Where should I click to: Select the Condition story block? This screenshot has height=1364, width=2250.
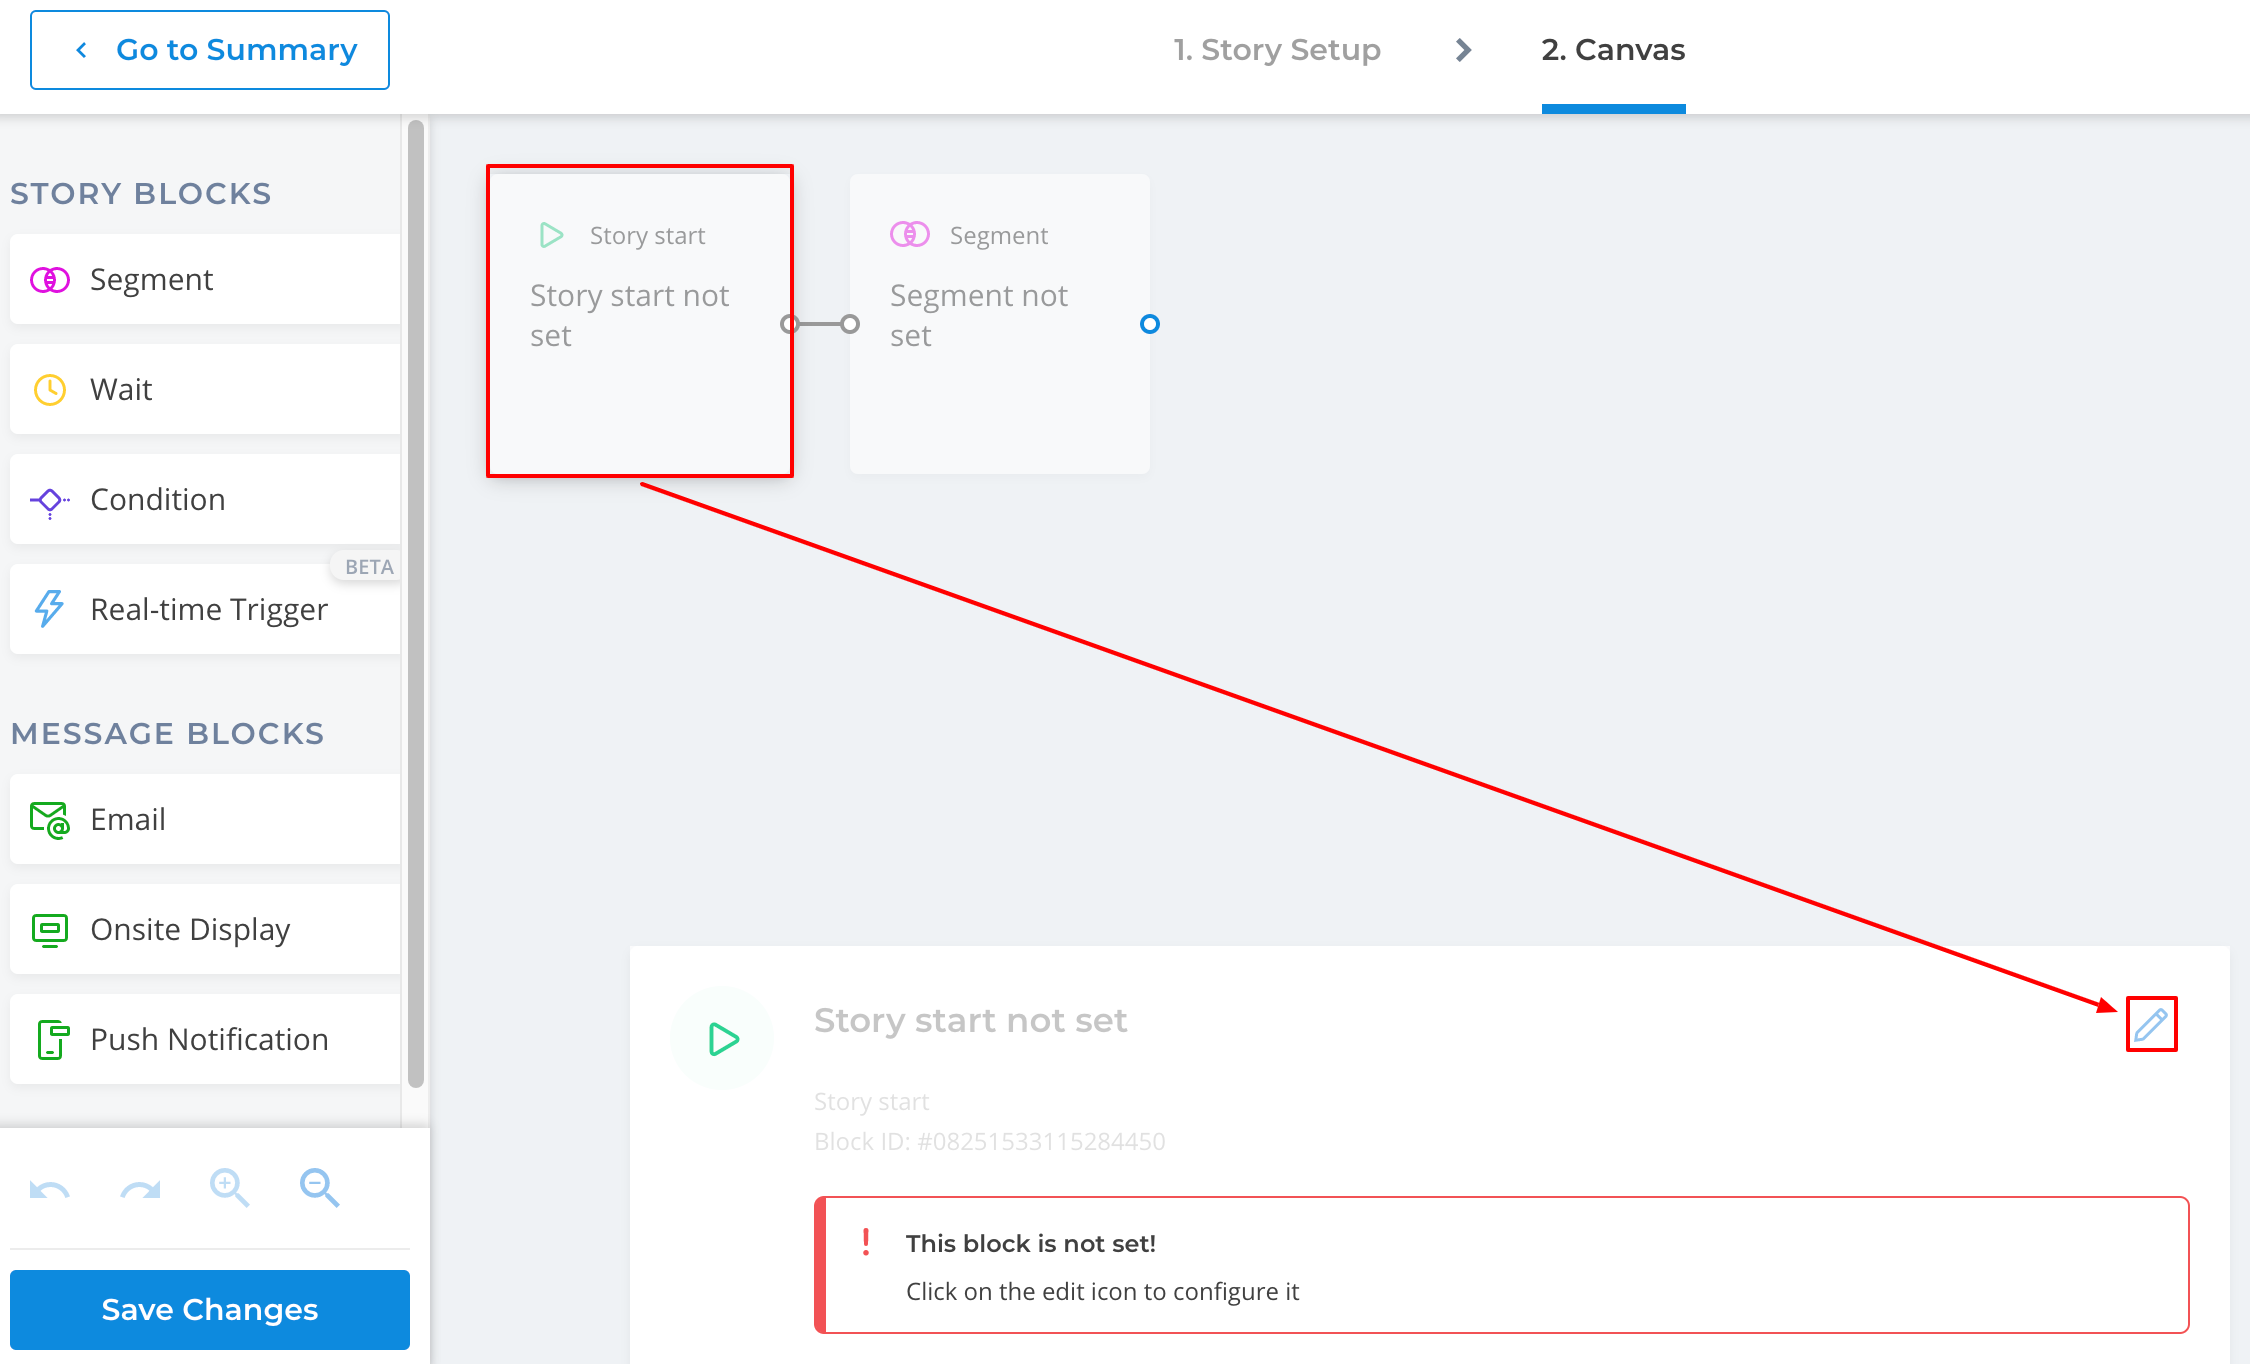[x=205, y=500]
